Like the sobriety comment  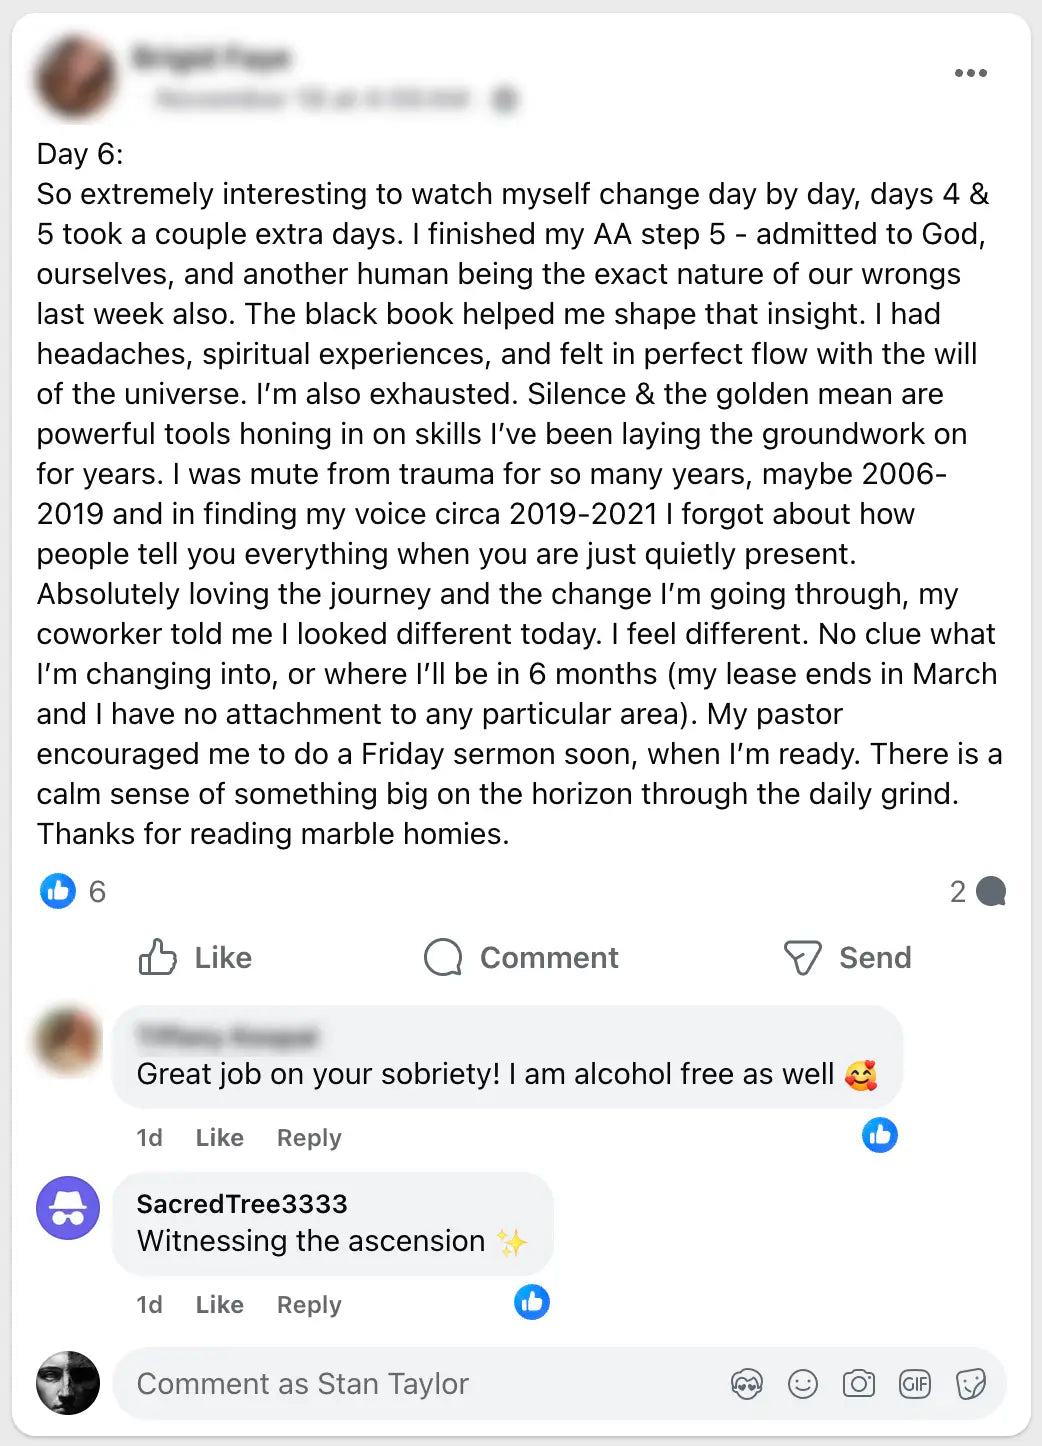click(x=219, y=1138)
